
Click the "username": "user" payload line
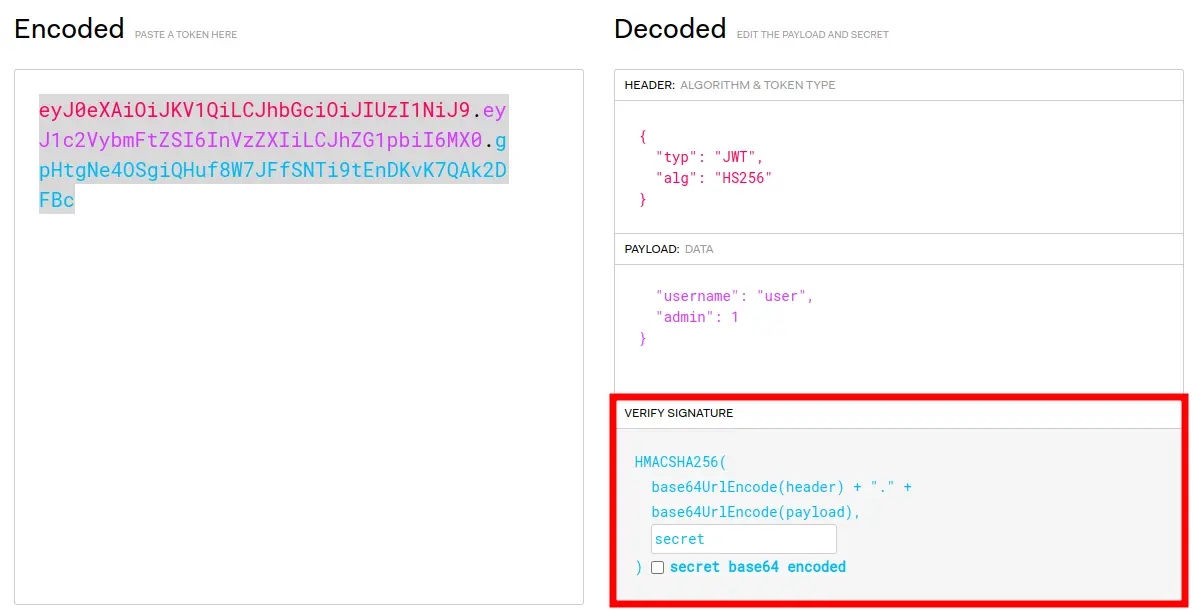[734, 296]
